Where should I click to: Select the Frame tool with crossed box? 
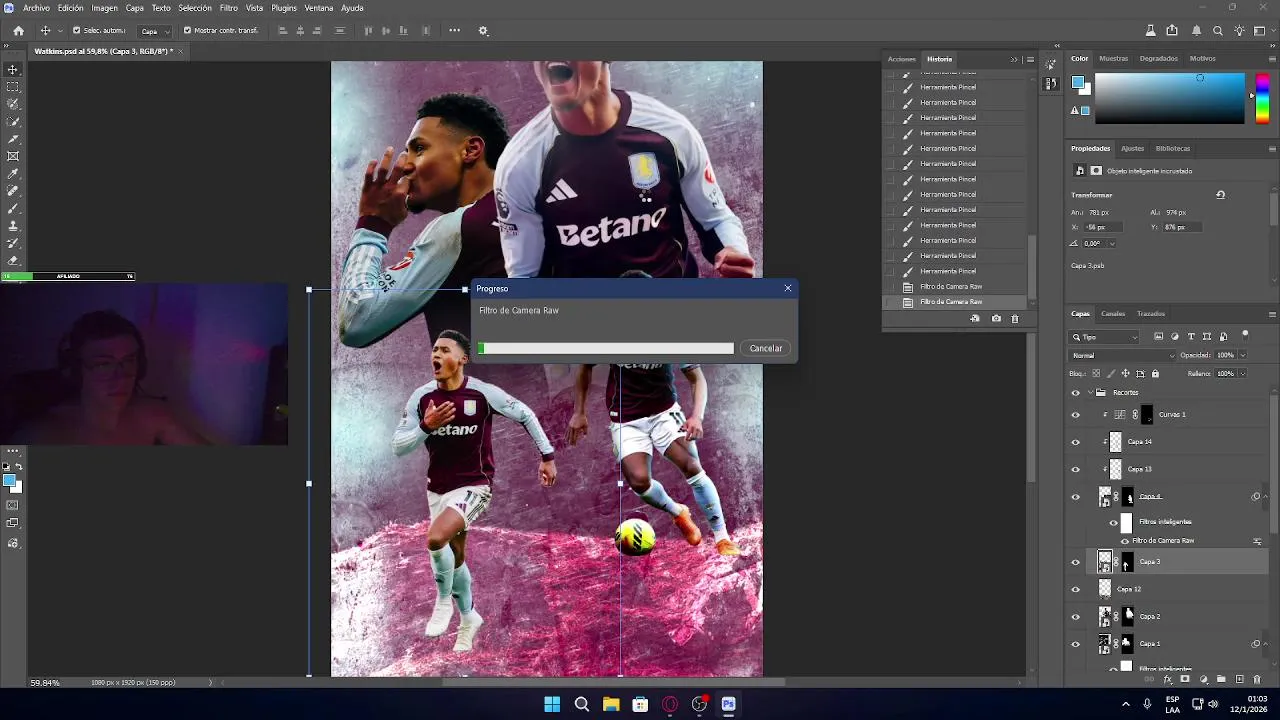(13, 156)
